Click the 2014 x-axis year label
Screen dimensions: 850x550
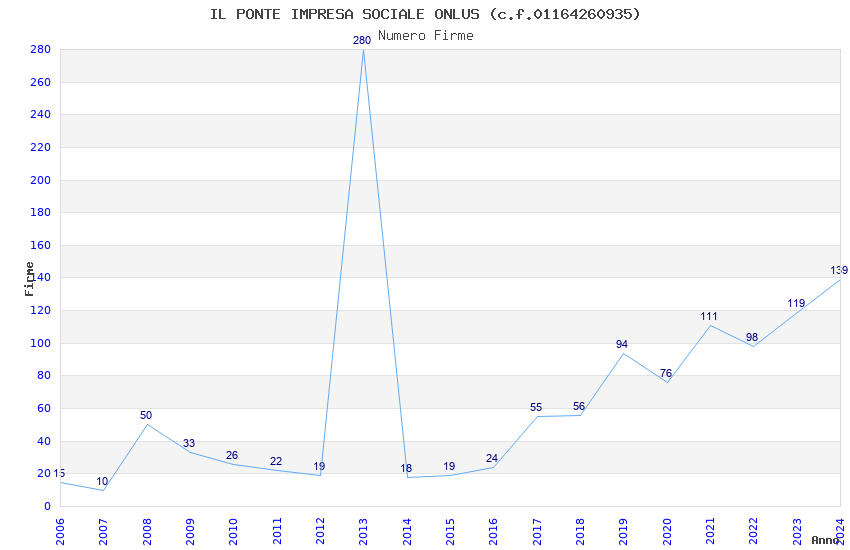(407, 532)
